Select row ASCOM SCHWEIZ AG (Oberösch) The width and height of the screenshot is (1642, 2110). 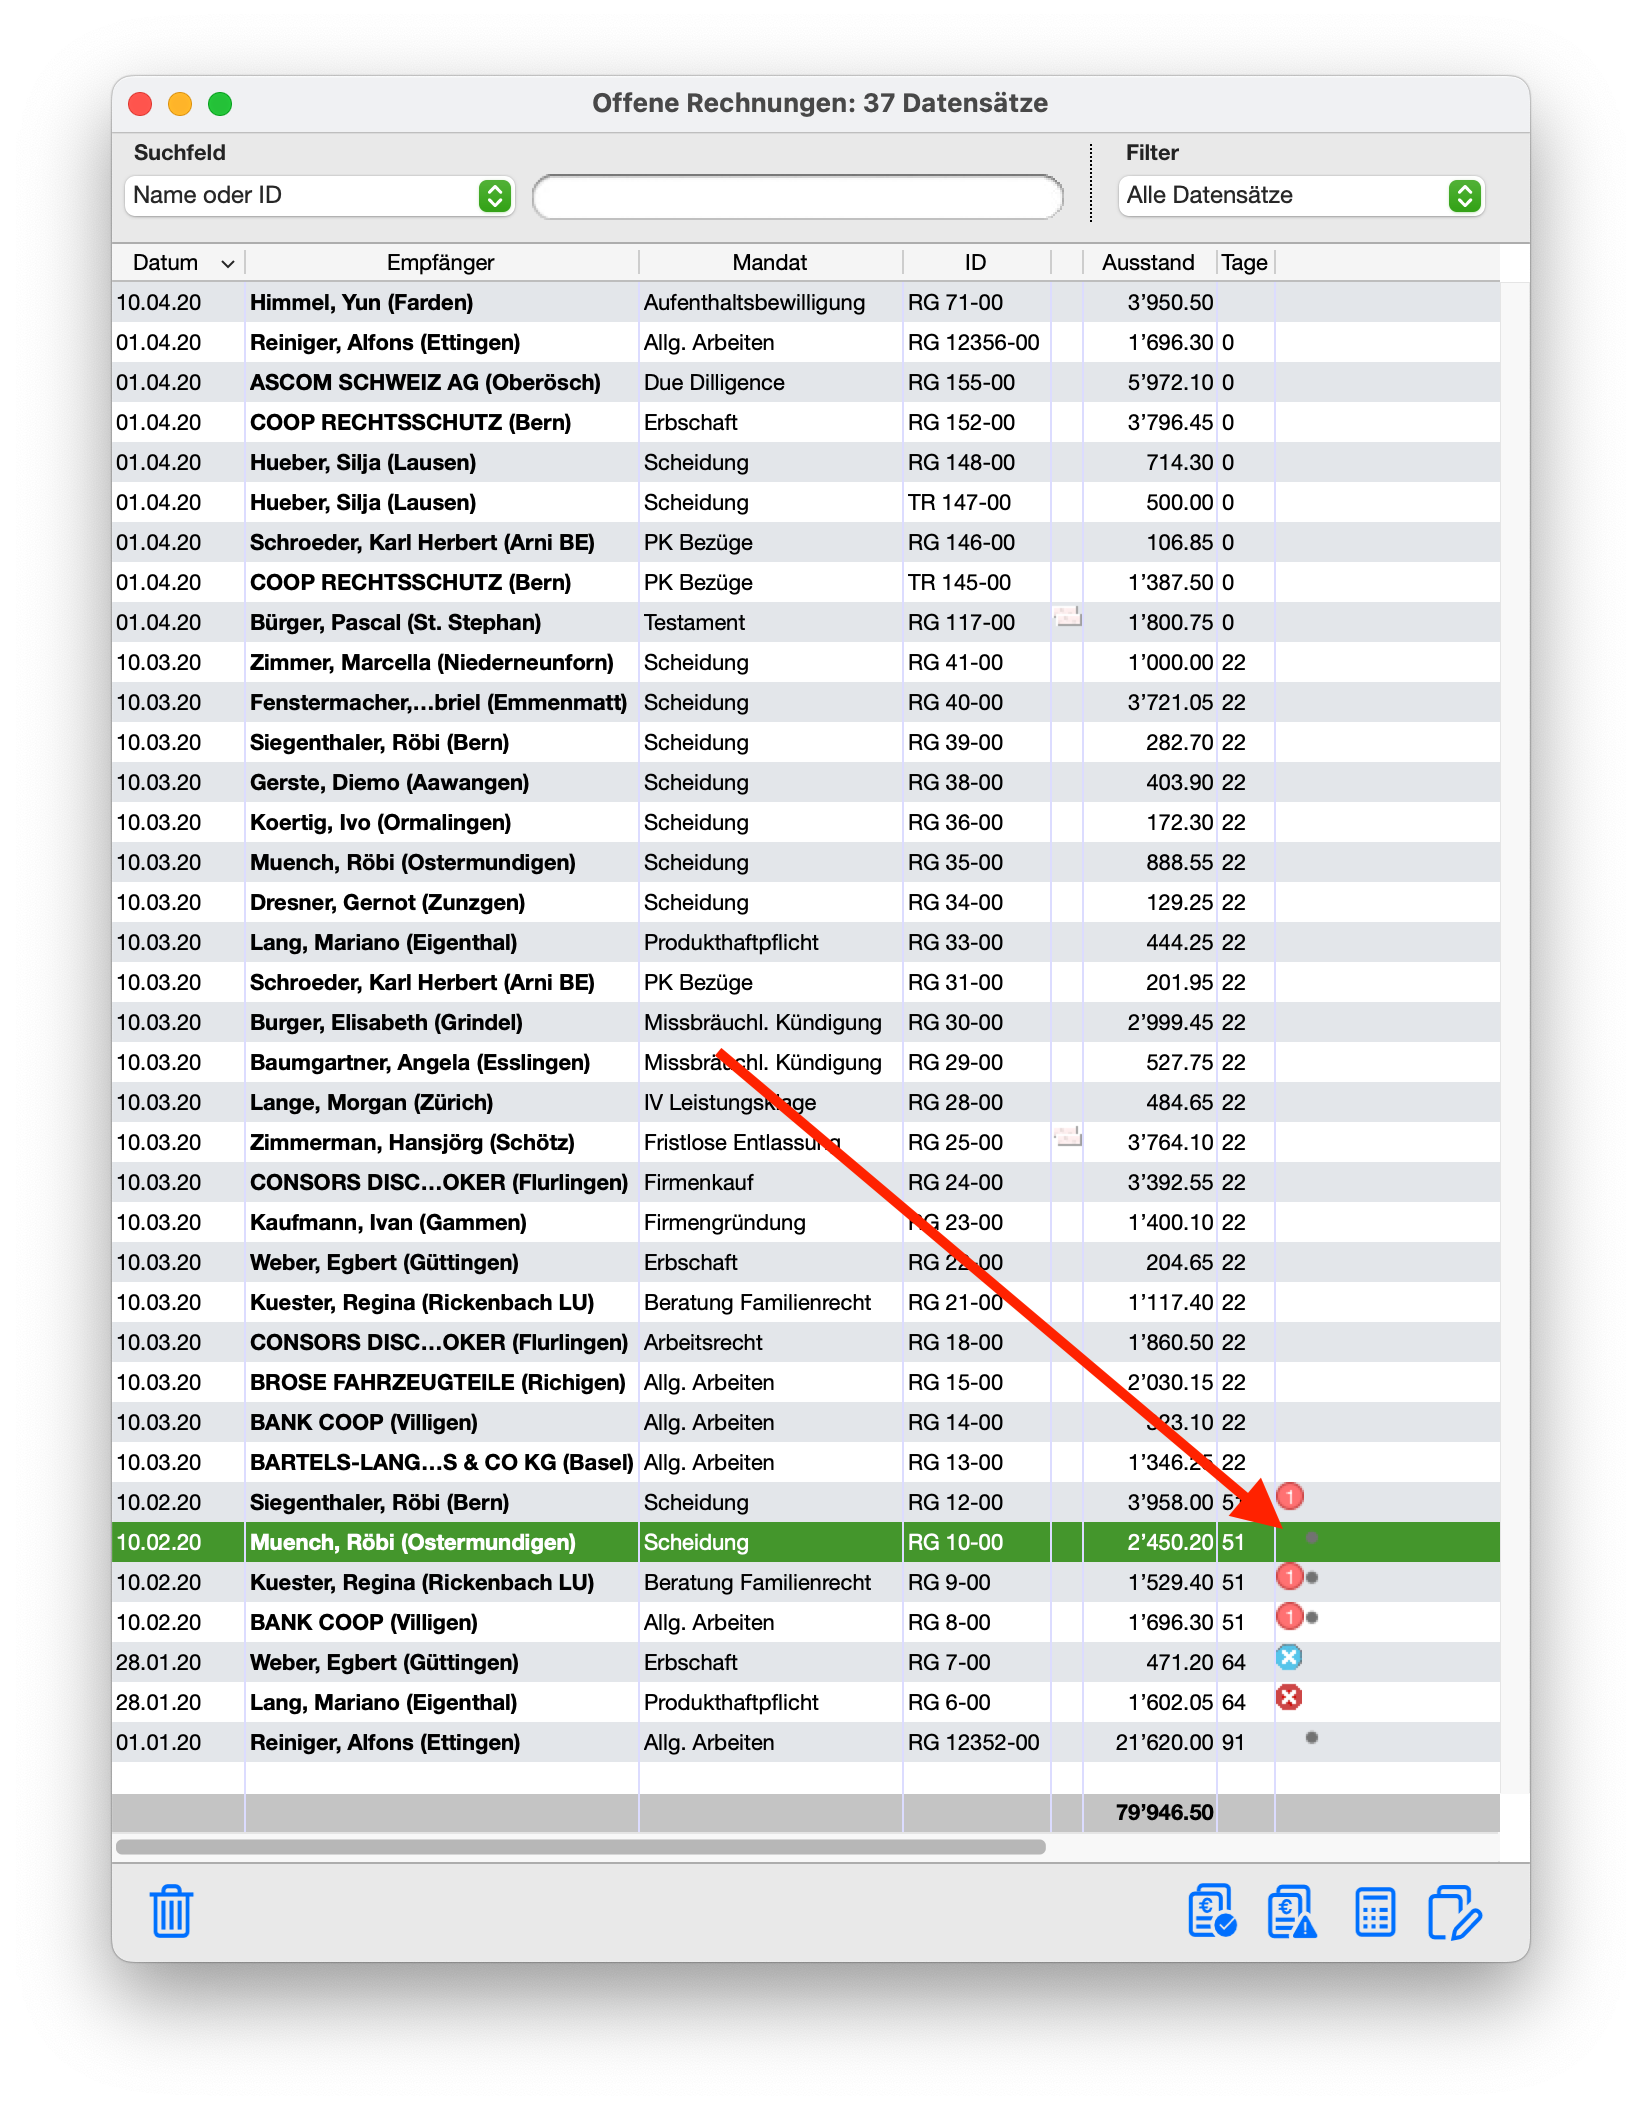click(x=806, y=382)
